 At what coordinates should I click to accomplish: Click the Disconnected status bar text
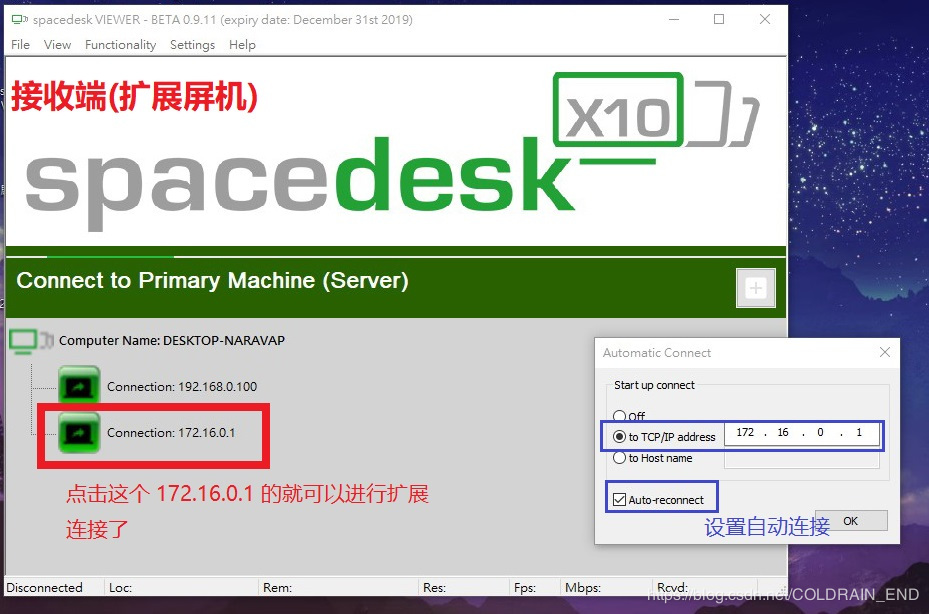[x=44, y=587]
